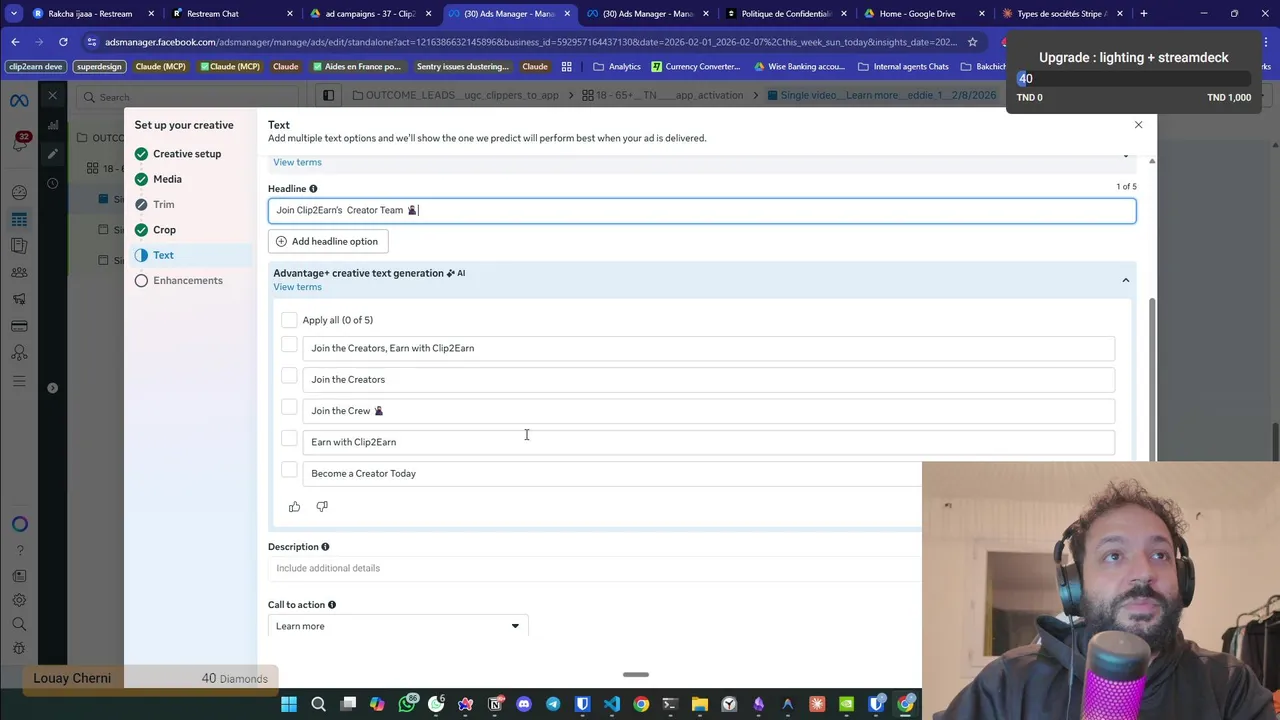Open All tools hamburger menu in sidebar
The image size is (1280, 720).
pos(19,381)
